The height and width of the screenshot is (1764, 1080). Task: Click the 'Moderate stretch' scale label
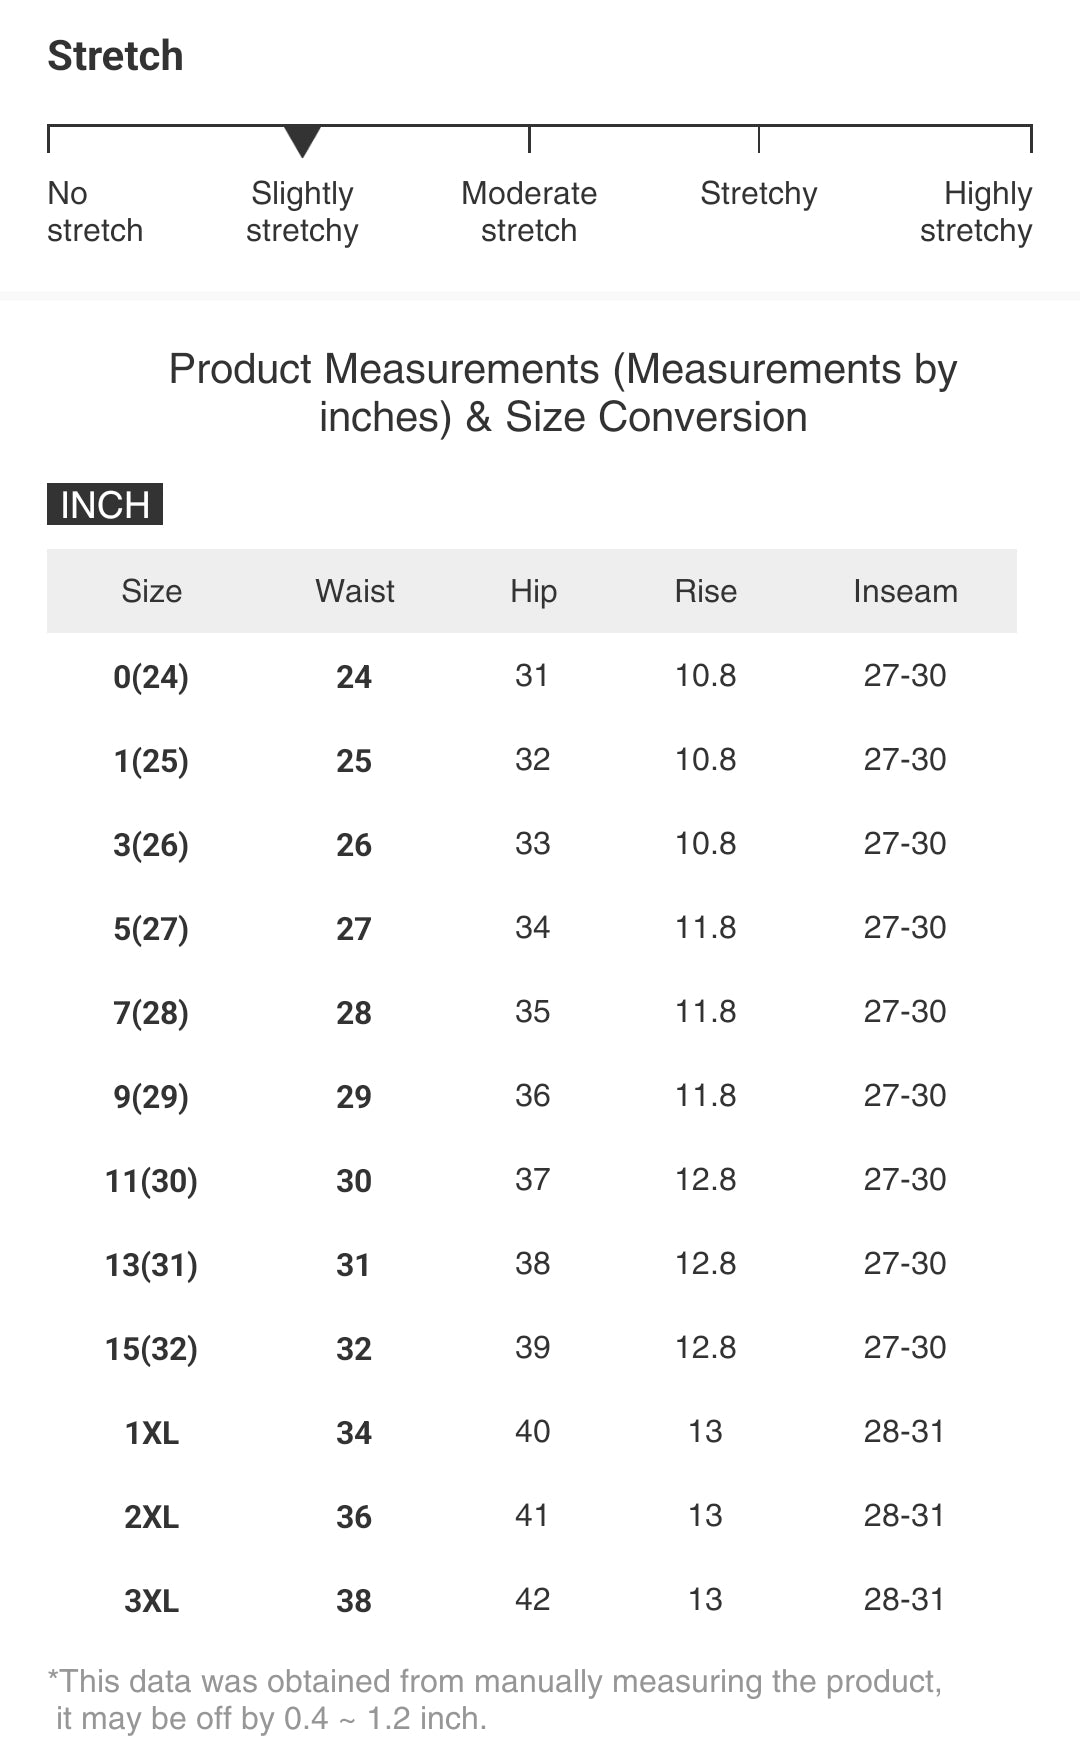[x=529, y=211]
